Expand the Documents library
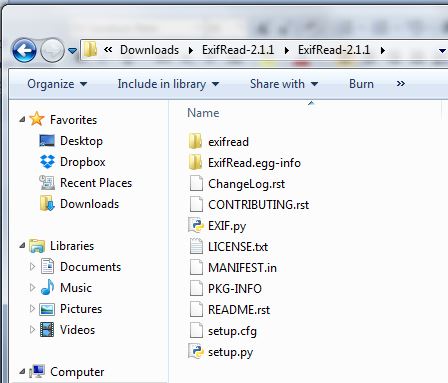Viewport: 448px width, 383px height. pos(32,267)
